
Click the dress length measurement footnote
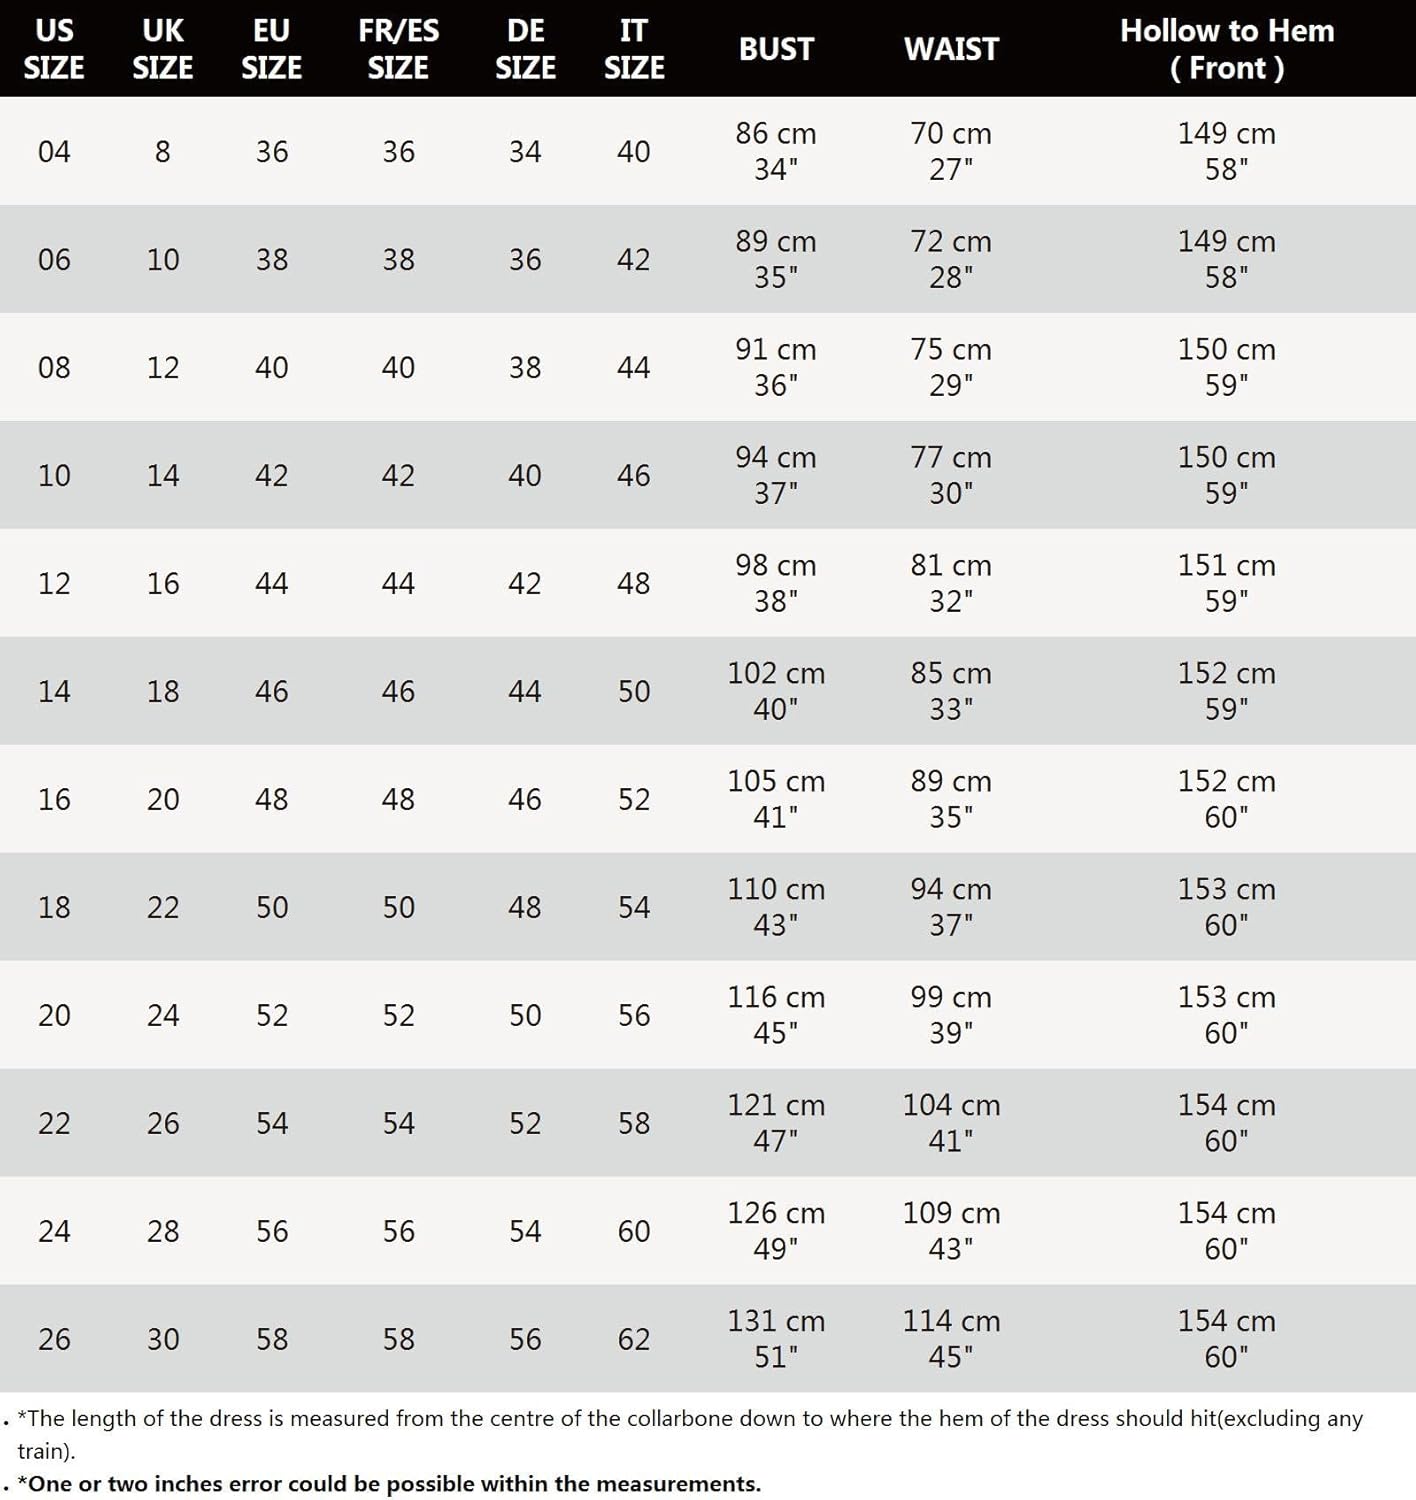click(x=690, y=1419)
